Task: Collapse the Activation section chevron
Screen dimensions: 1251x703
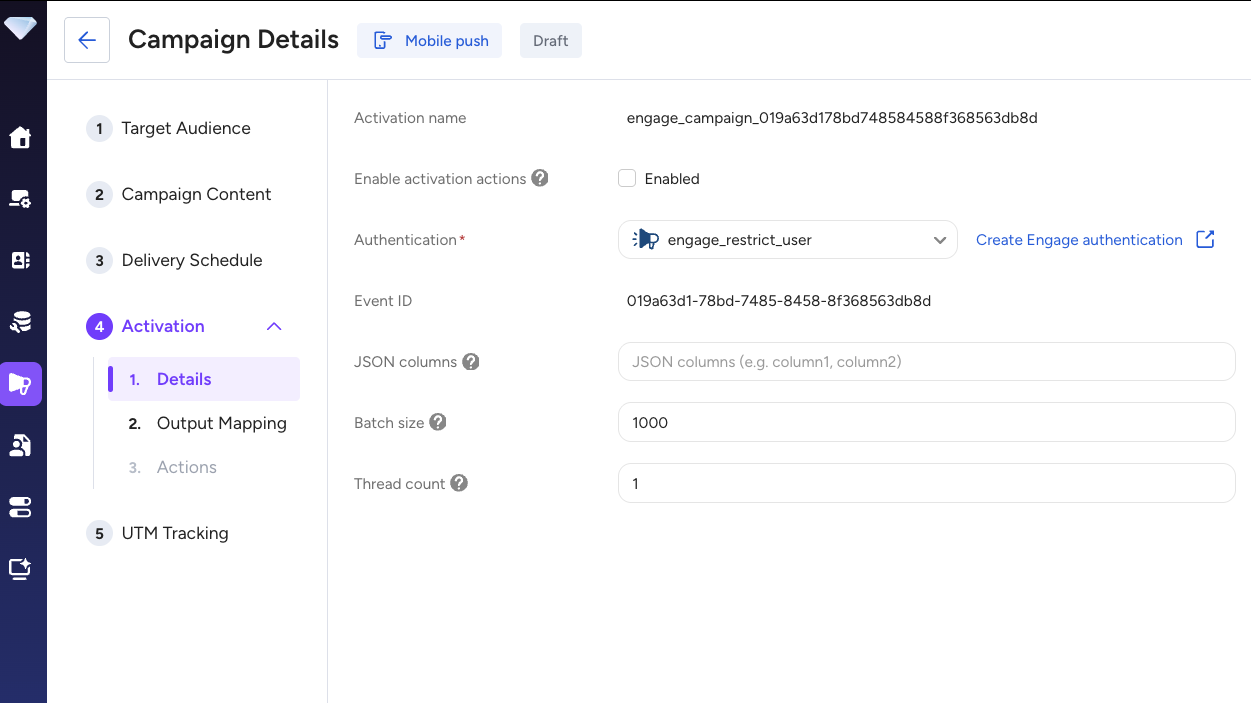Action: click(x=274, y=326)
